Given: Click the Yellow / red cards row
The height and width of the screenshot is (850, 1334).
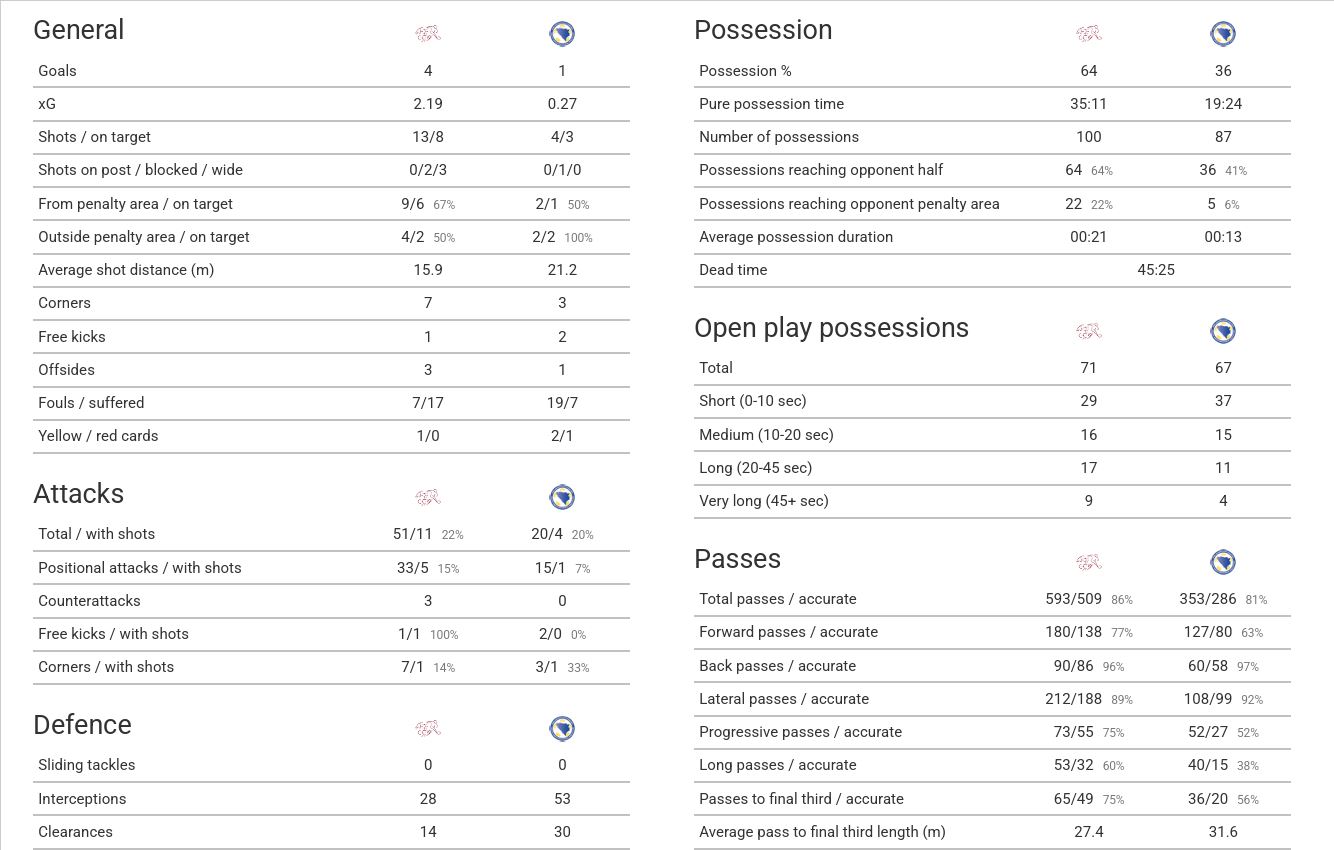Looking at the screenshot, I should (331, 436).
